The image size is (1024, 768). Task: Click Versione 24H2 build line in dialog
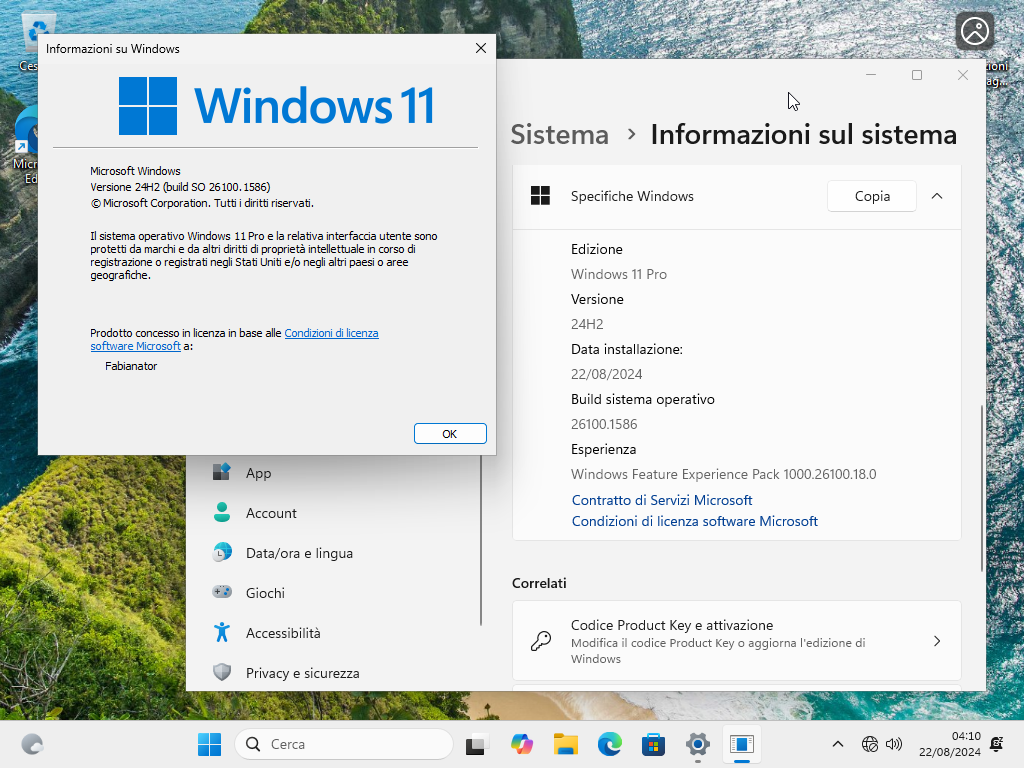click(180, 187)
